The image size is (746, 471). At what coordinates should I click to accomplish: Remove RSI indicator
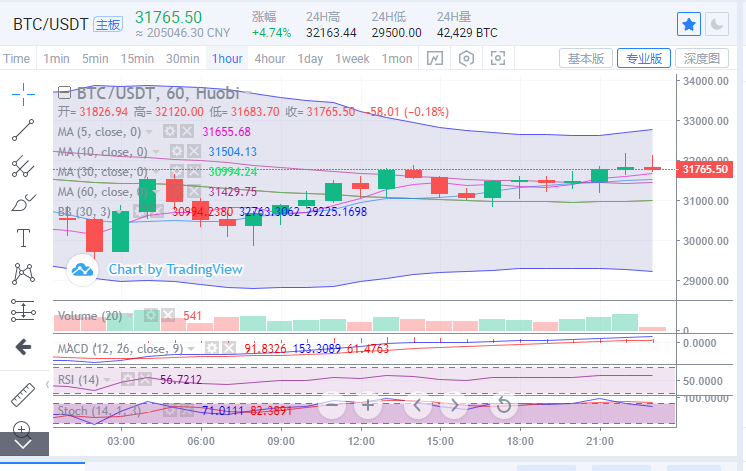pos(145,379)
